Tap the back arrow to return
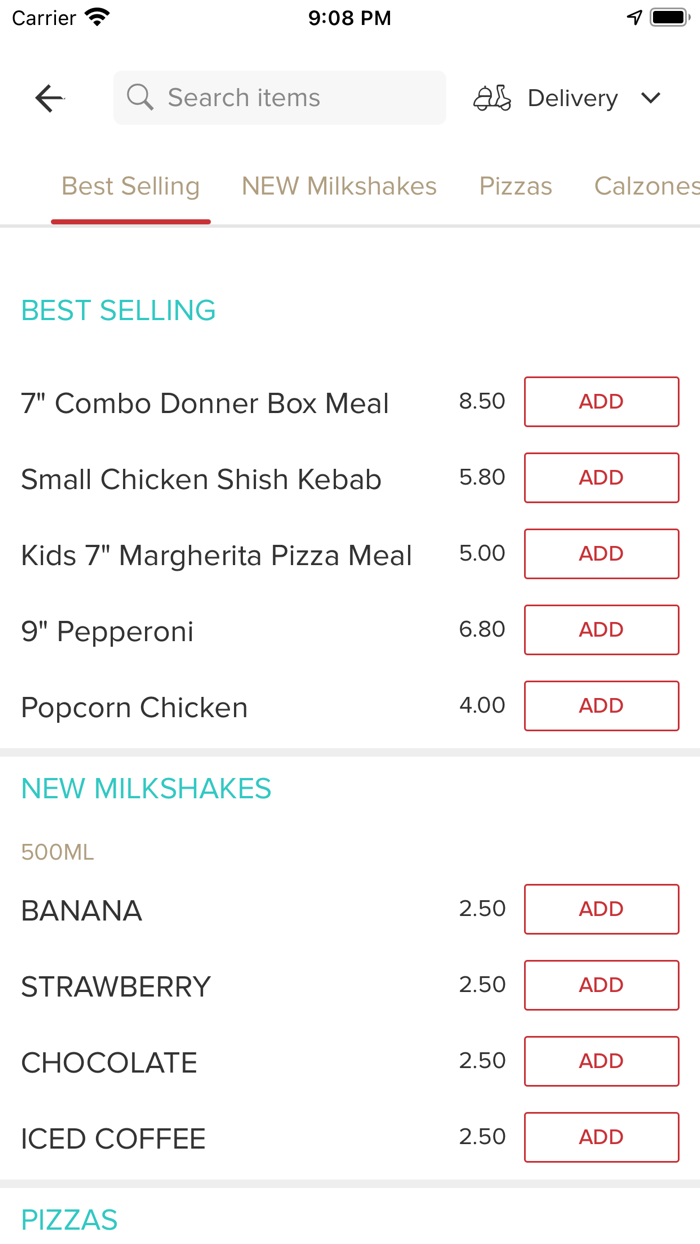Screen dimensions: 700x1244 click(x=48, y=97)
